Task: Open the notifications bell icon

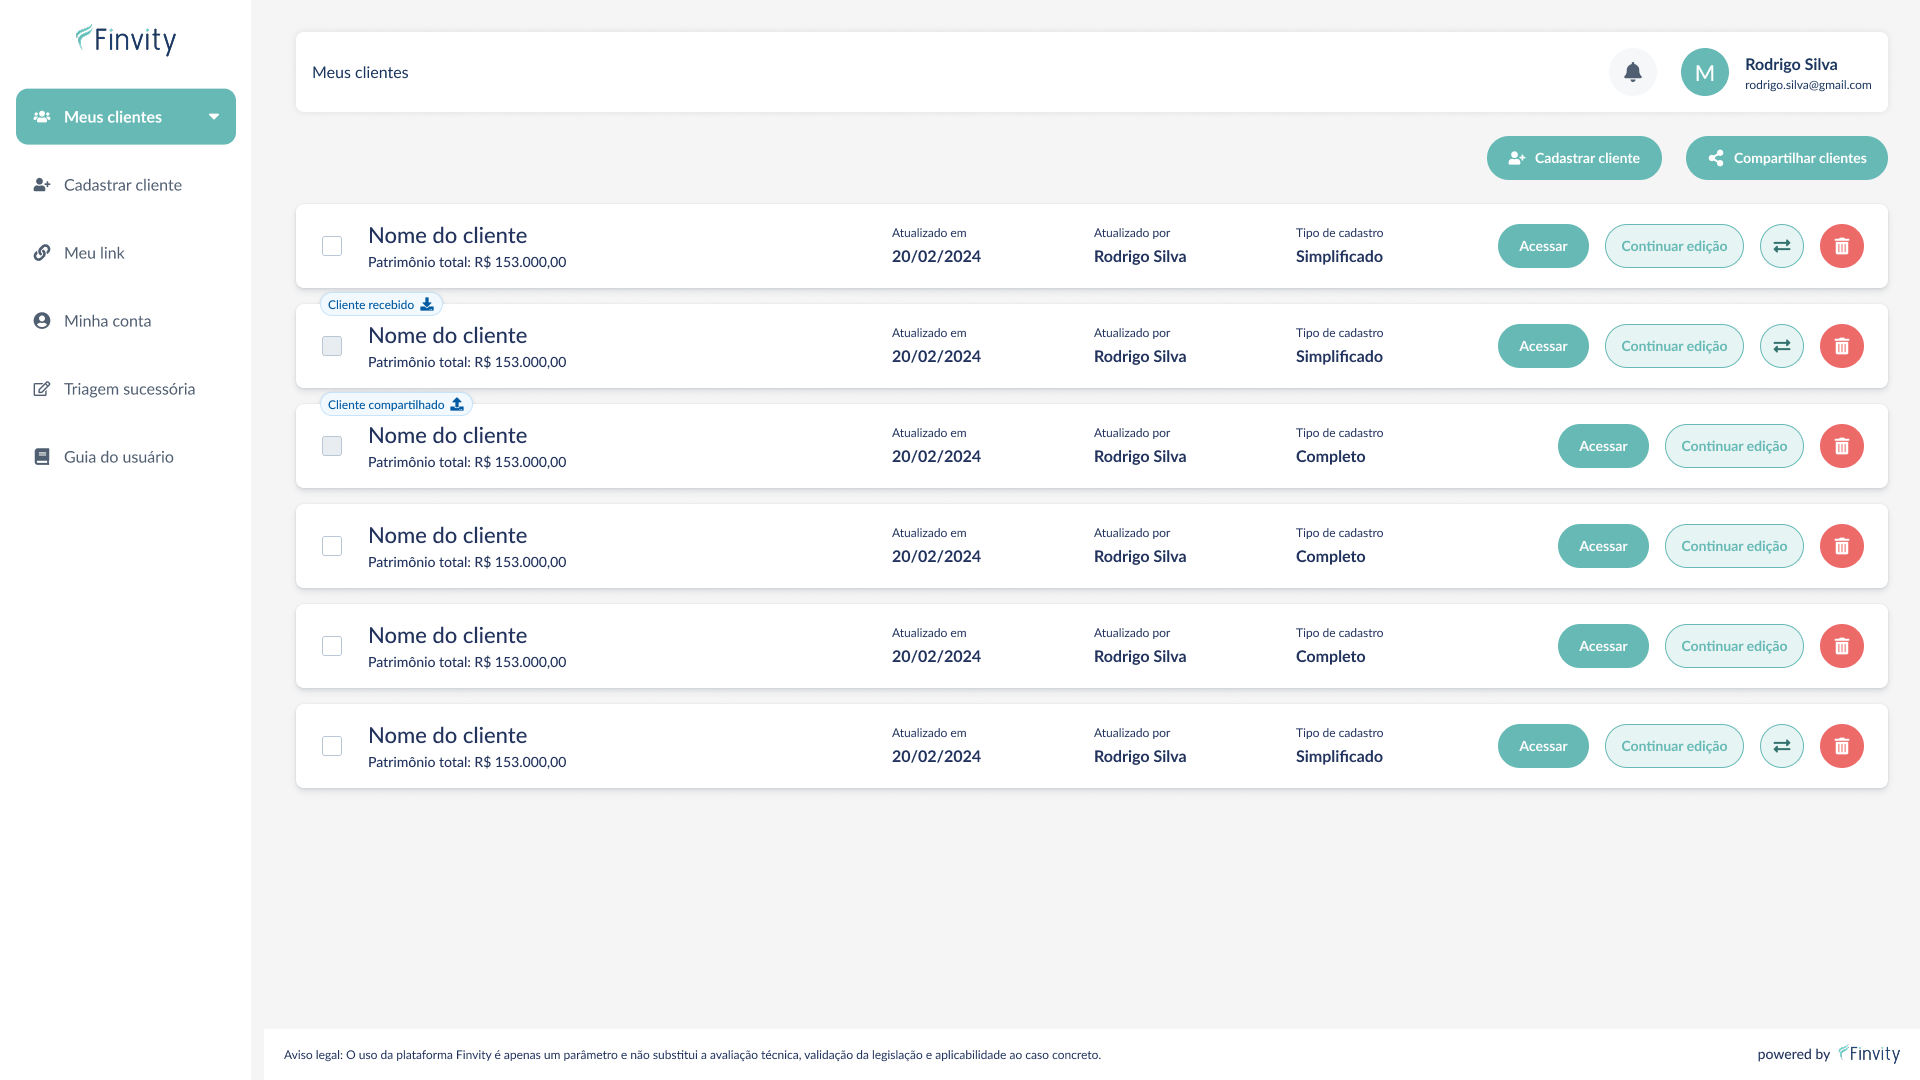Action: 1632,72
